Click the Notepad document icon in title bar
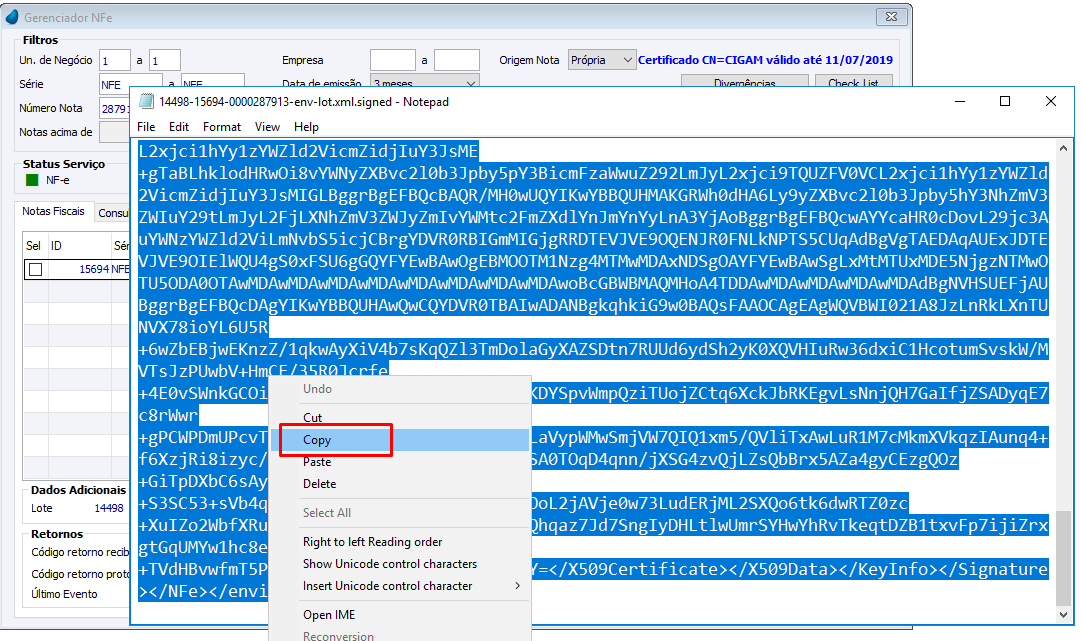This screenshot has width=1082, height=641. [146, 101]
